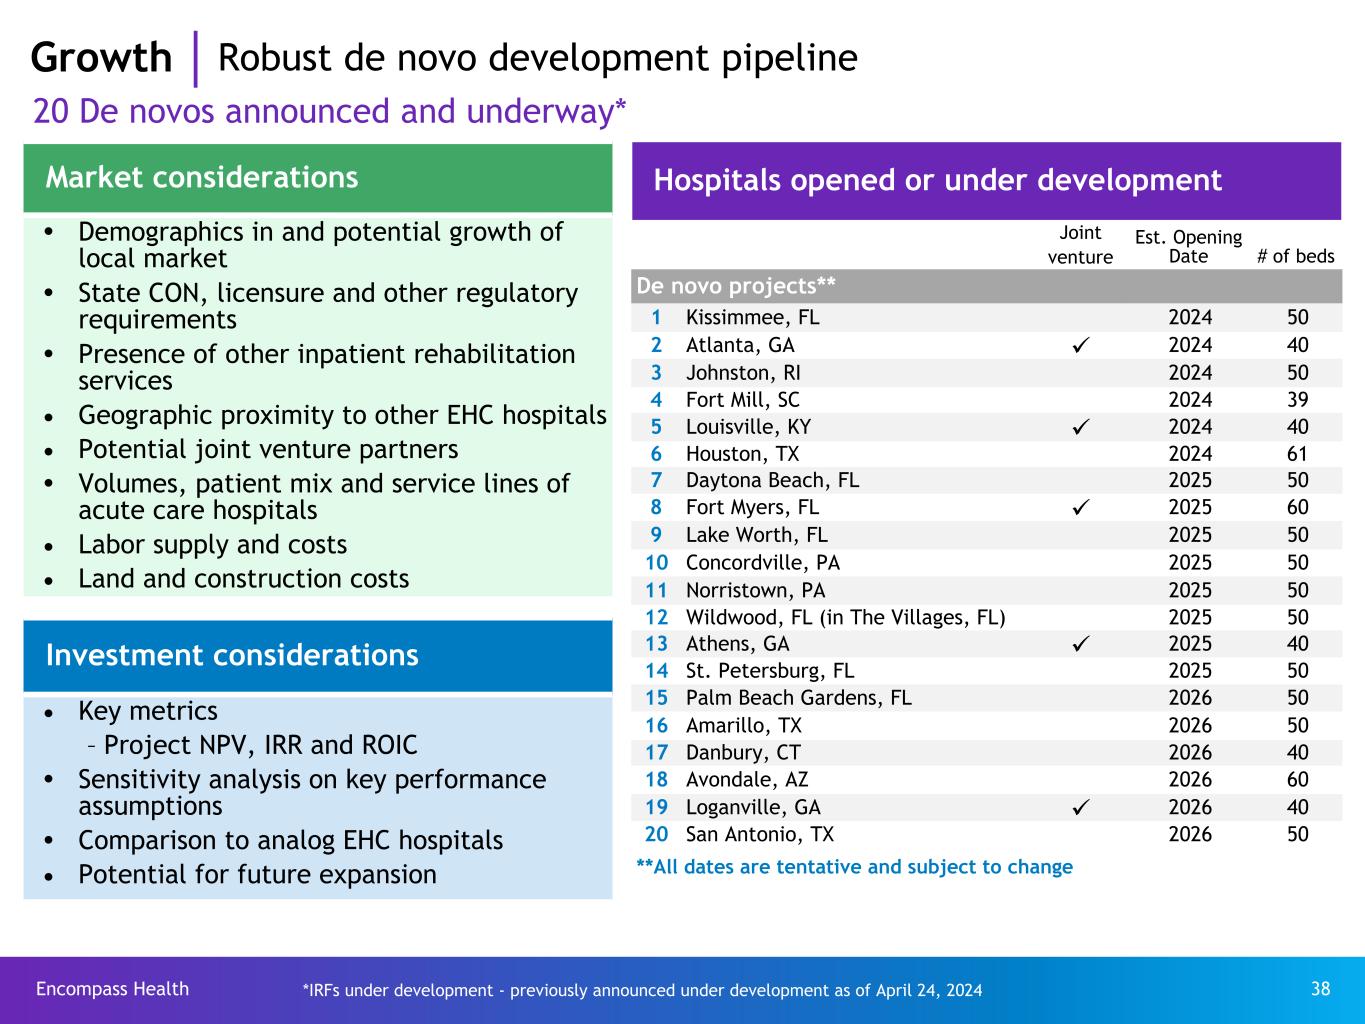Click the green Market considerations header
Viewport: 1365px width, 1024px height.
click(x=317, y=178)
